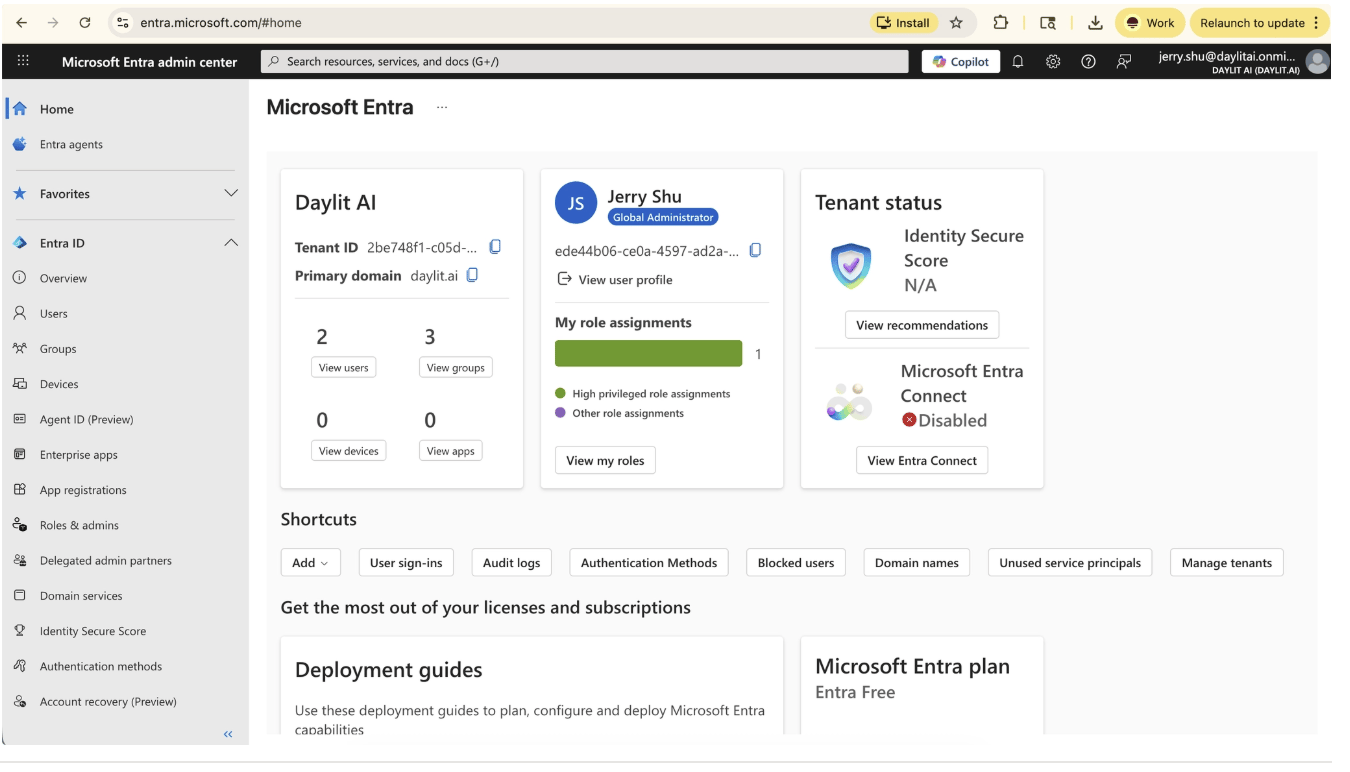Bookmark this page with star icon

point(956,23)
